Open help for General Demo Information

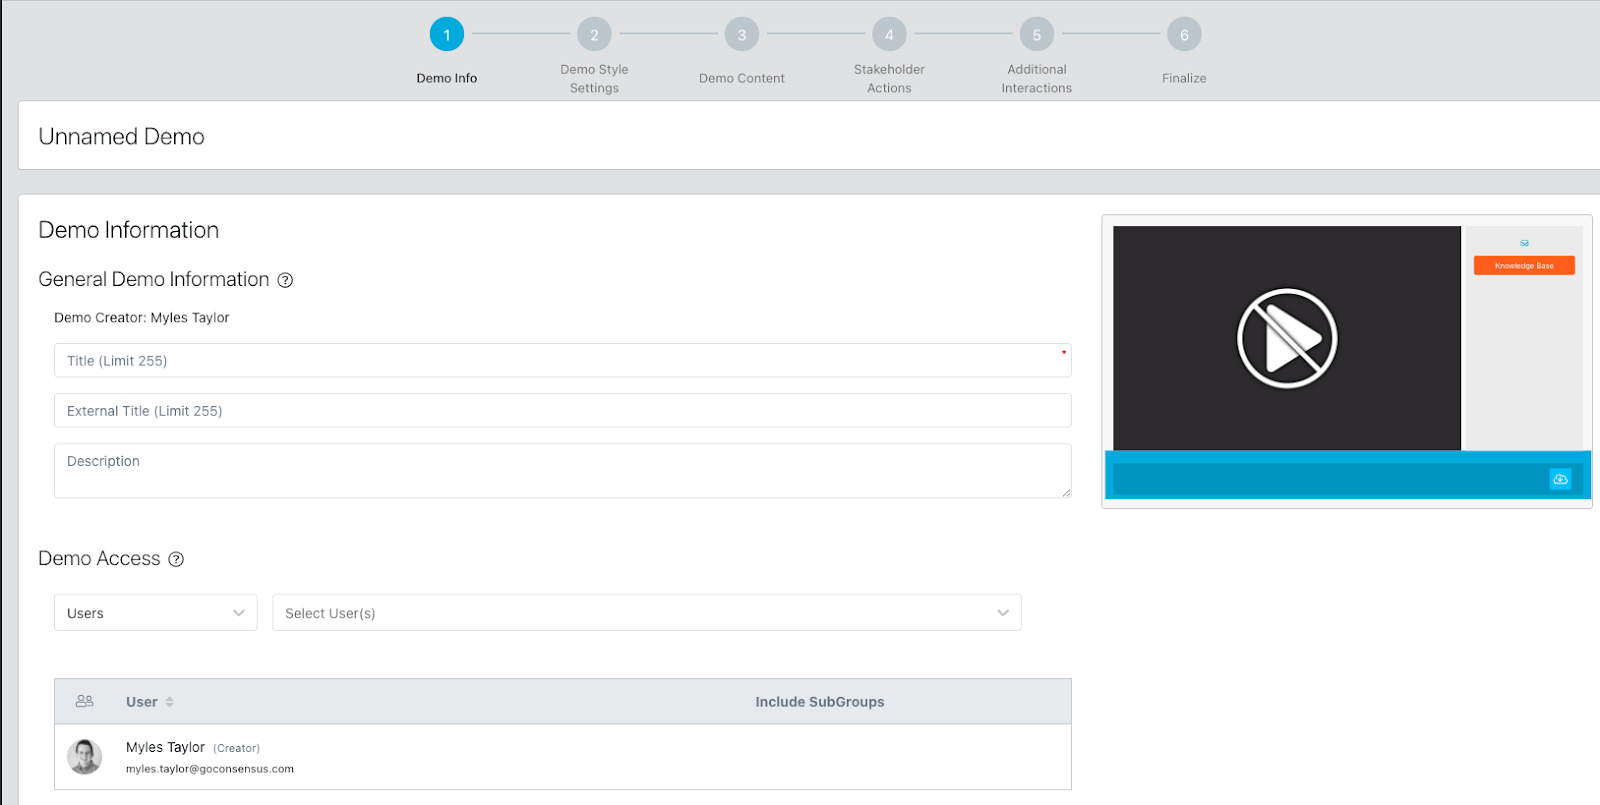pyautogui.click(x=285, y=280)
